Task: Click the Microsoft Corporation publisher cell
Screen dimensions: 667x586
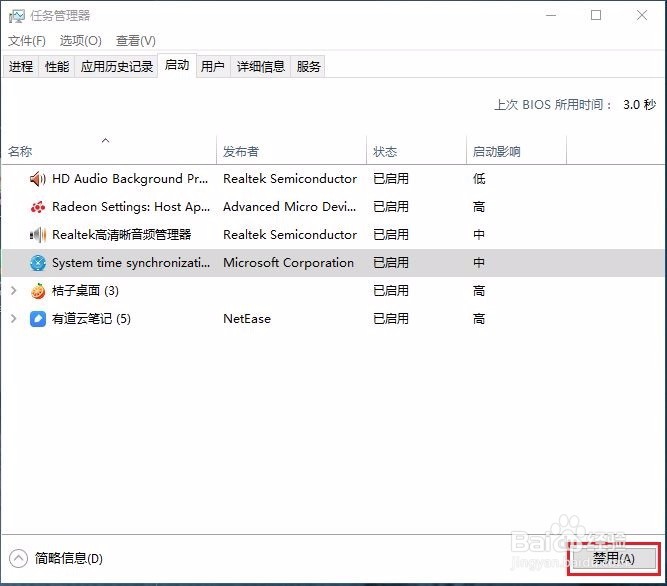Action: click(288, 263)
